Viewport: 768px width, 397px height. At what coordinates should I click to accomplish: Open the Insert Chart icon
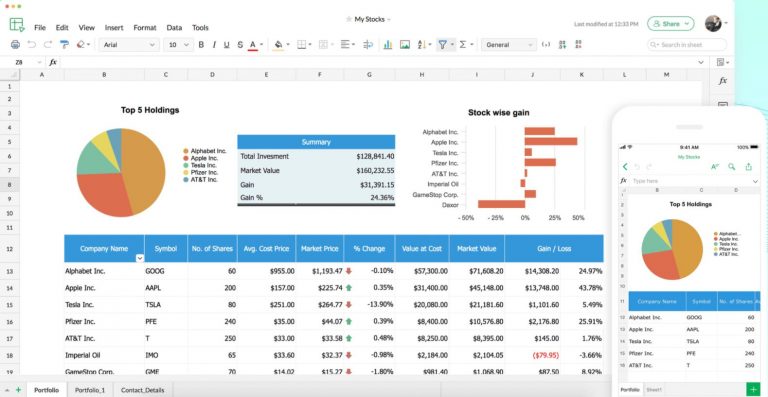[x=387, y=45]
